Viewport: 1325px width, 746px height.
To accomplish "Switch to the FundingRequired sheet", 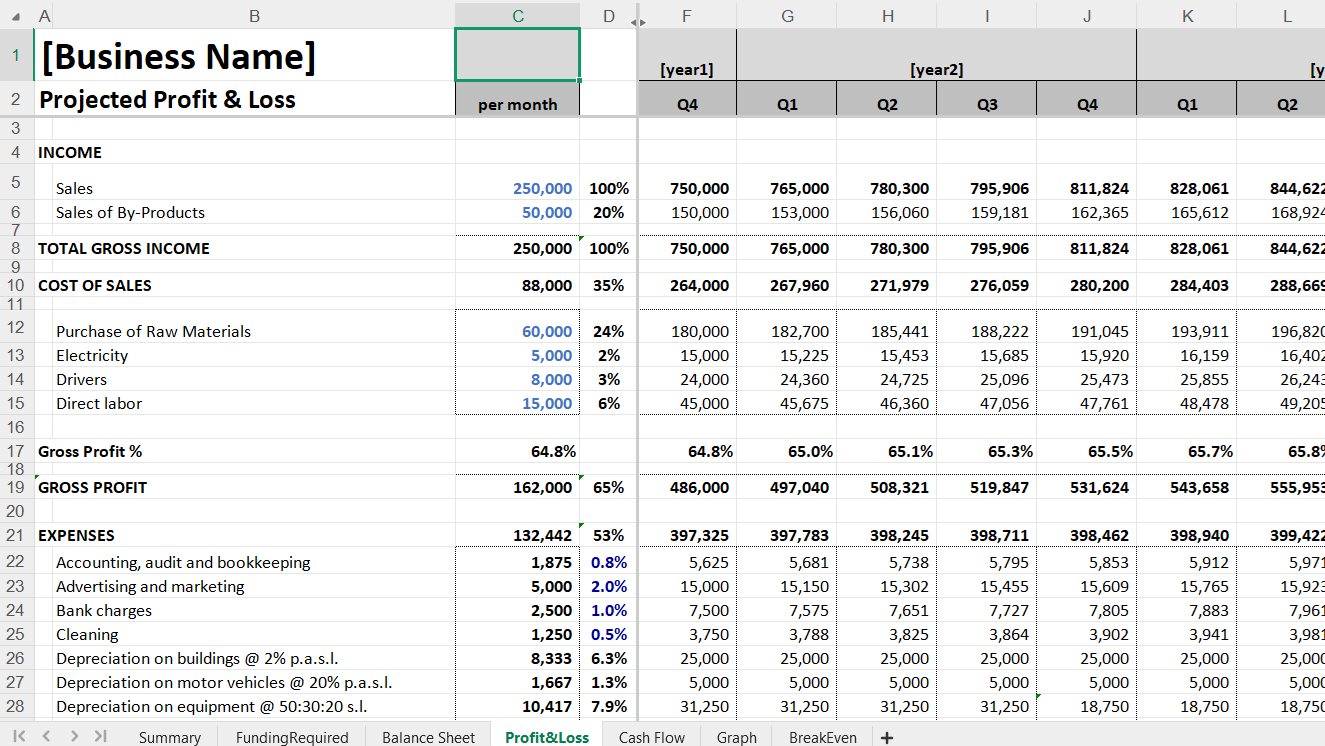I will (291, 737).
